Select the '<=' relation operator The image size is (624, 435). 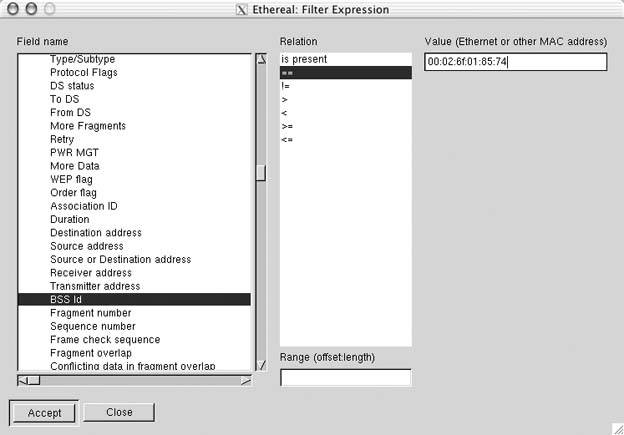288,140
